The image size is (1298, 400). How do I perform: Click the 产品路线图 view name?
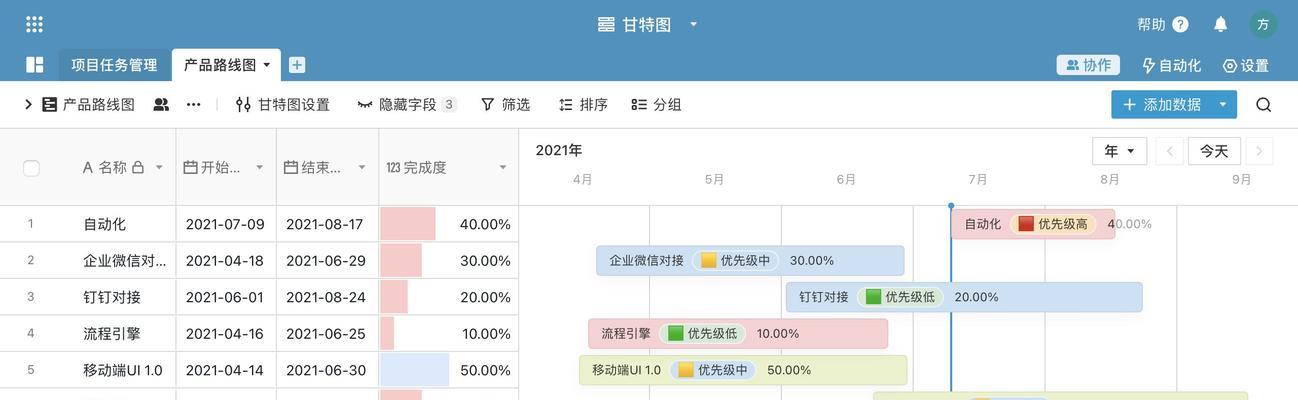pos(98,104)
